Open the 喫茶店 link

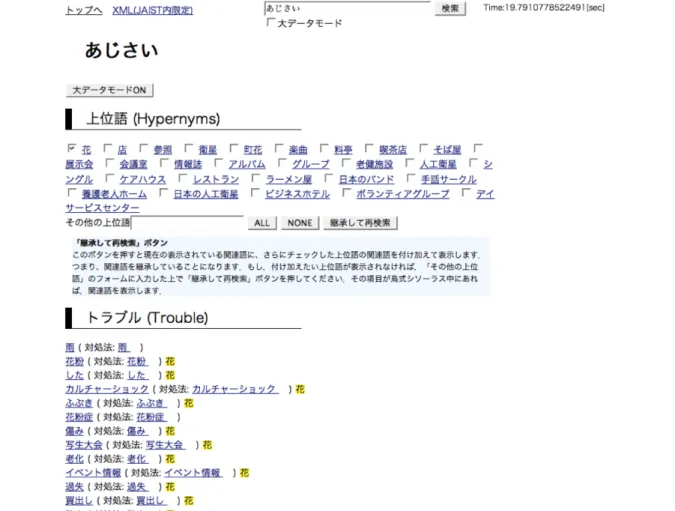click(393, 150)
